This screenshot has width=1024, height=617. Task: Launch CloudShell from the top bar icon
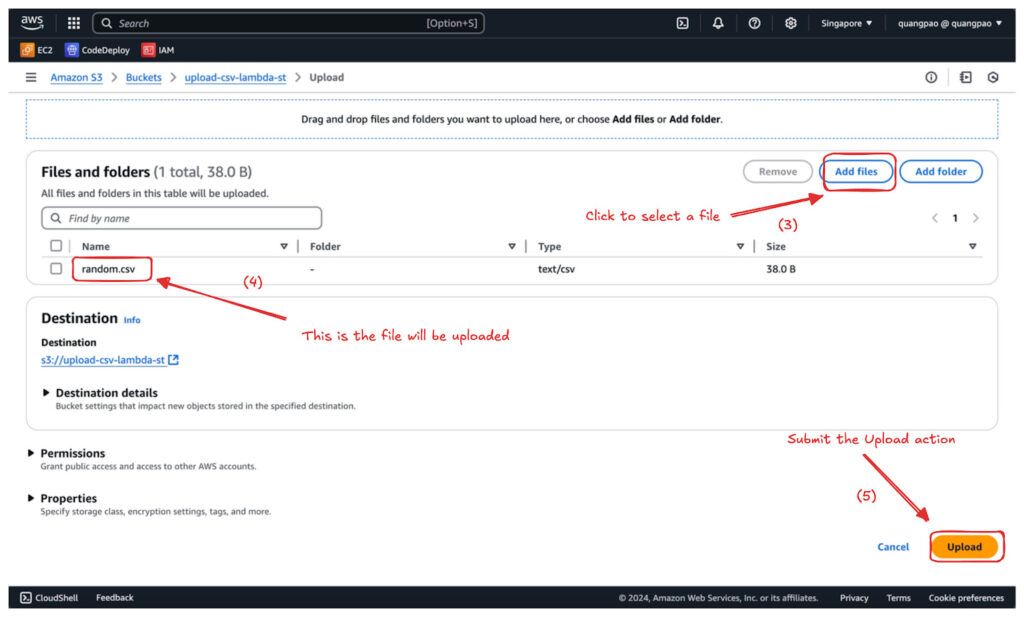[682, 23]
